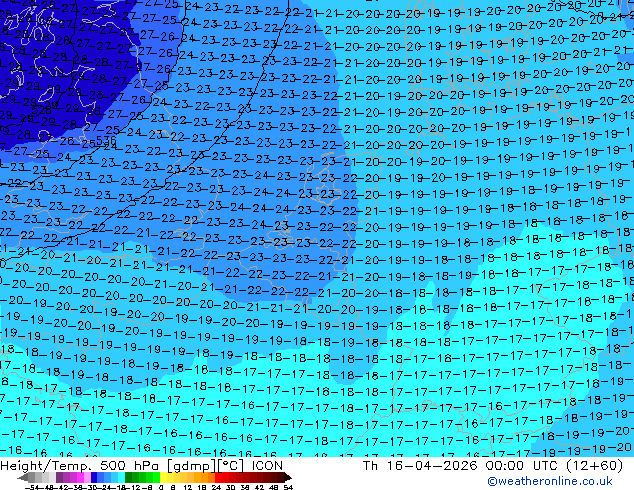This screenshot has width=634, height=490.
Task: Click the "536" height contour label
Action: coord(106,141)
